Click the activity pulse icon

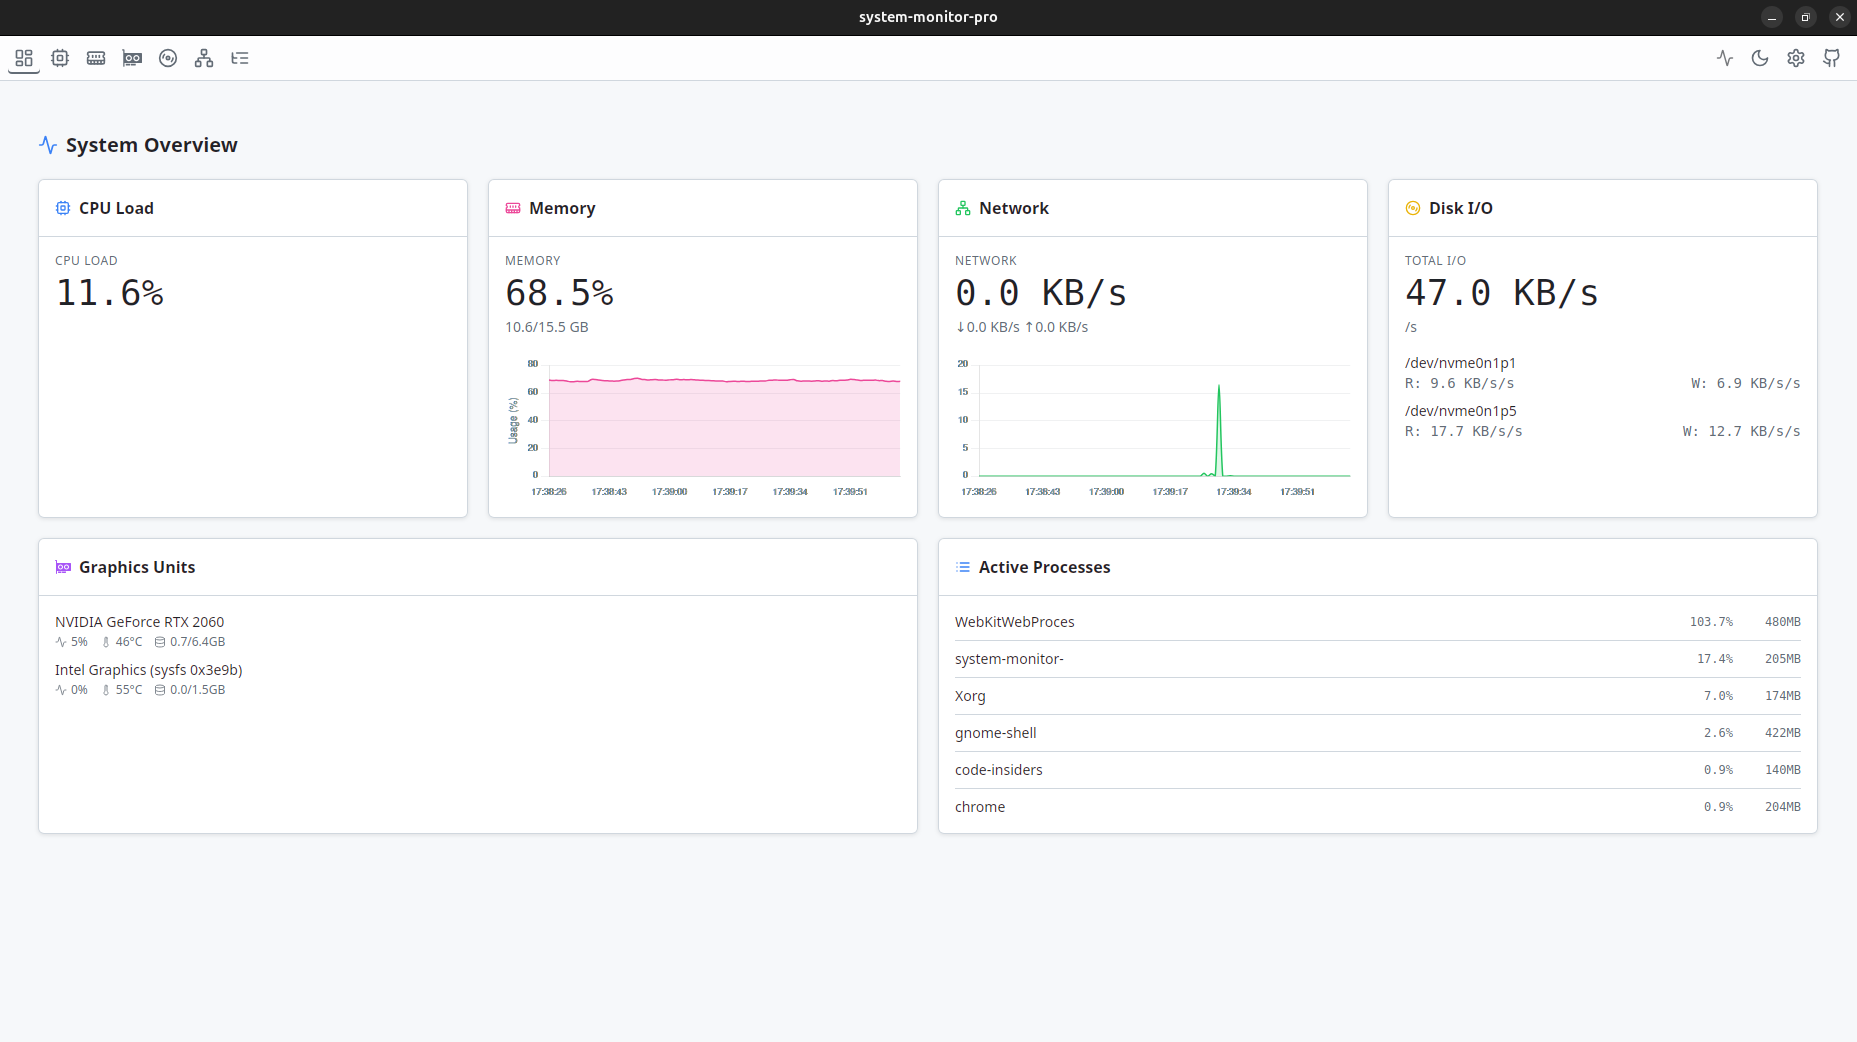tap(1725, 58)
